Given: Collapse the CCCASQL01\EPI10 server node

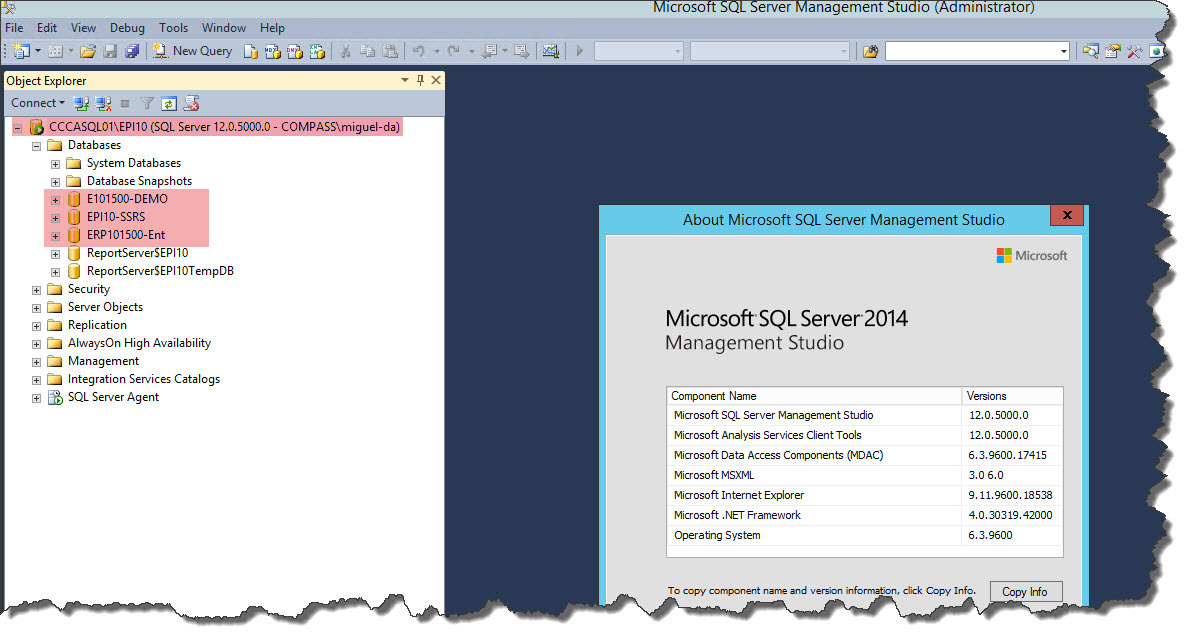Looking at the screenshot, I should pos(17,128).
